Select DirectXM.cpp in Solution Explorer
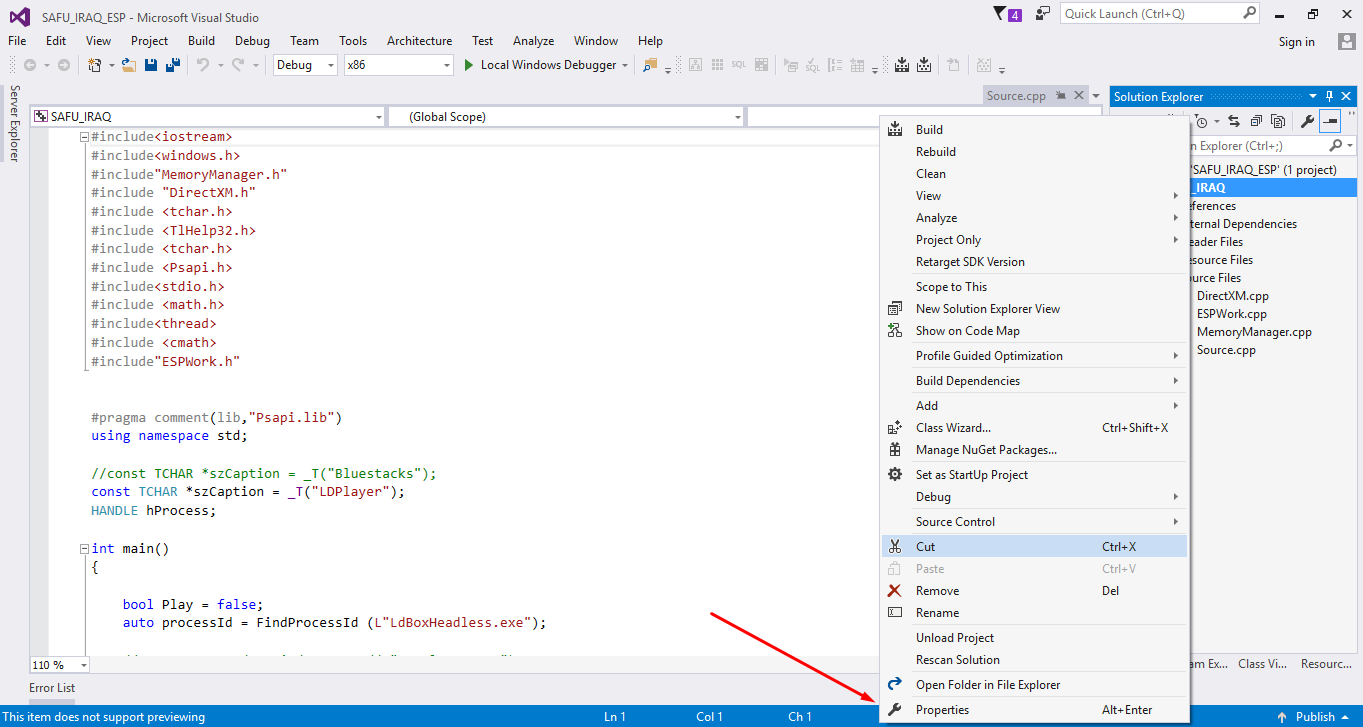Image resolution: width=1363 pixels, height=727 pixels. 1232,296
